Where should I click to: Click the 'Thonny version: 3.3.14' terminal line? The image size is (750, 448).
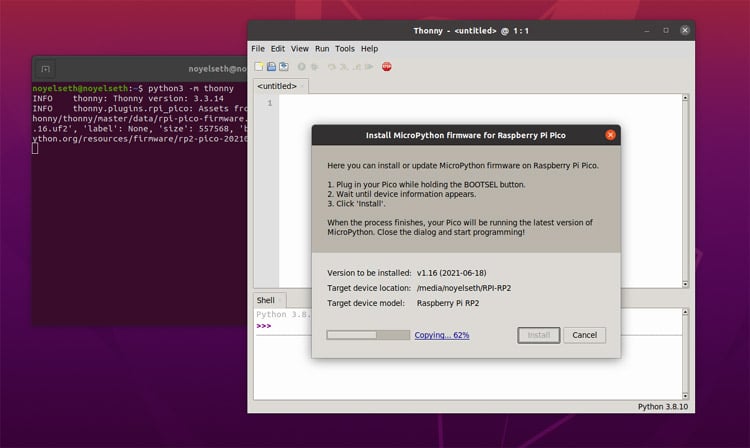click(128, 98)
